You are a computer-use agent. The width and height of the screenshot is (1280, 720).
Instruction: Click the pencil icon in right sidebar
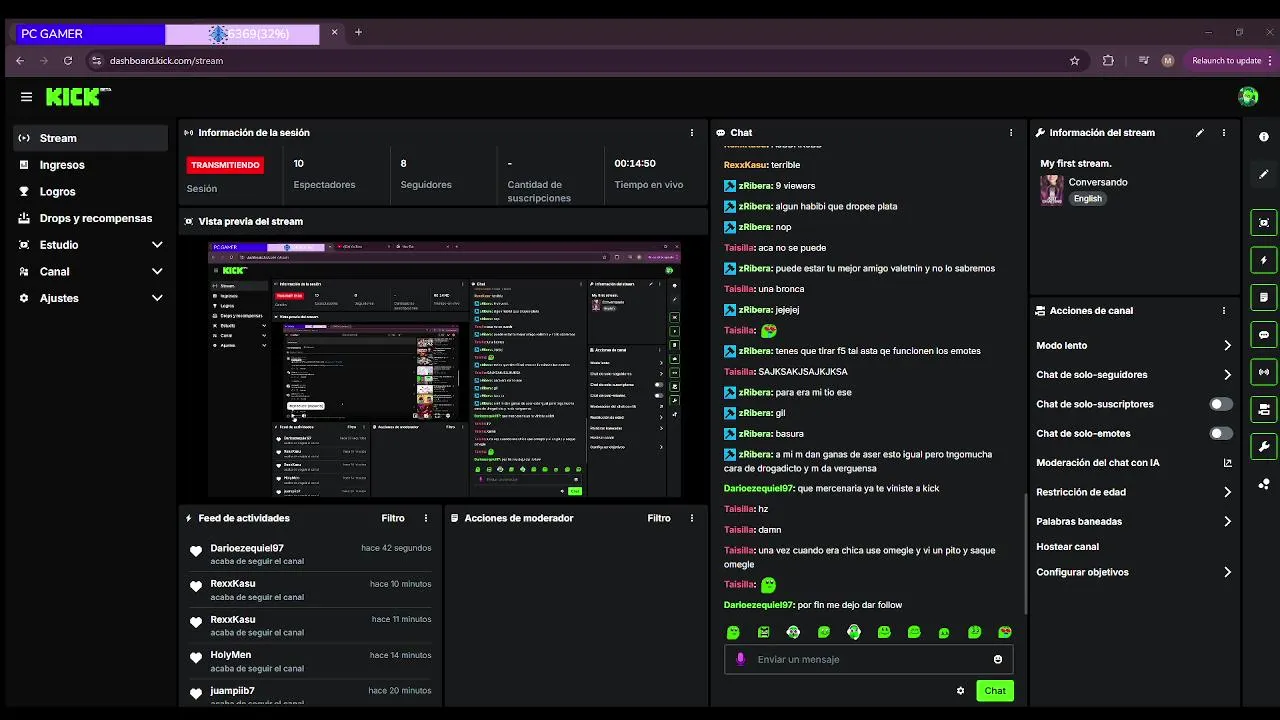[1264, 174]
